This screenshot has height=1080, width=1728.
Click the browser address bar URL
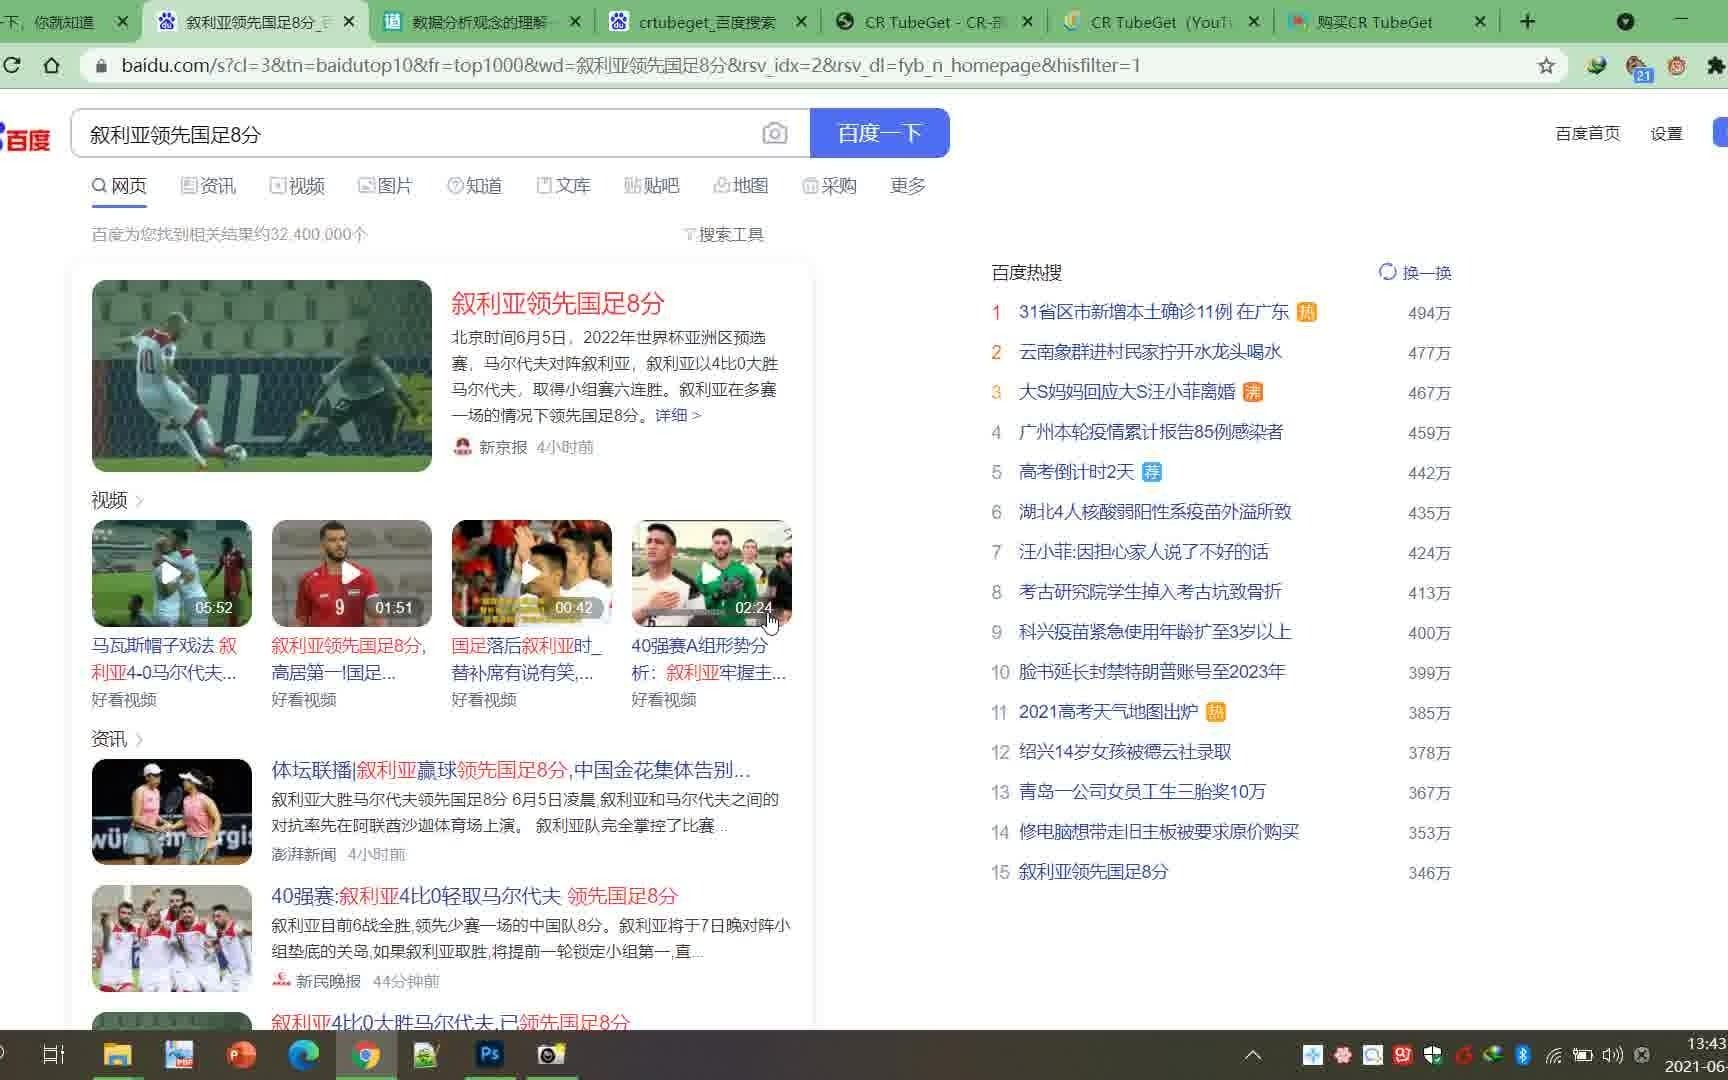click(x=630, y=66)
